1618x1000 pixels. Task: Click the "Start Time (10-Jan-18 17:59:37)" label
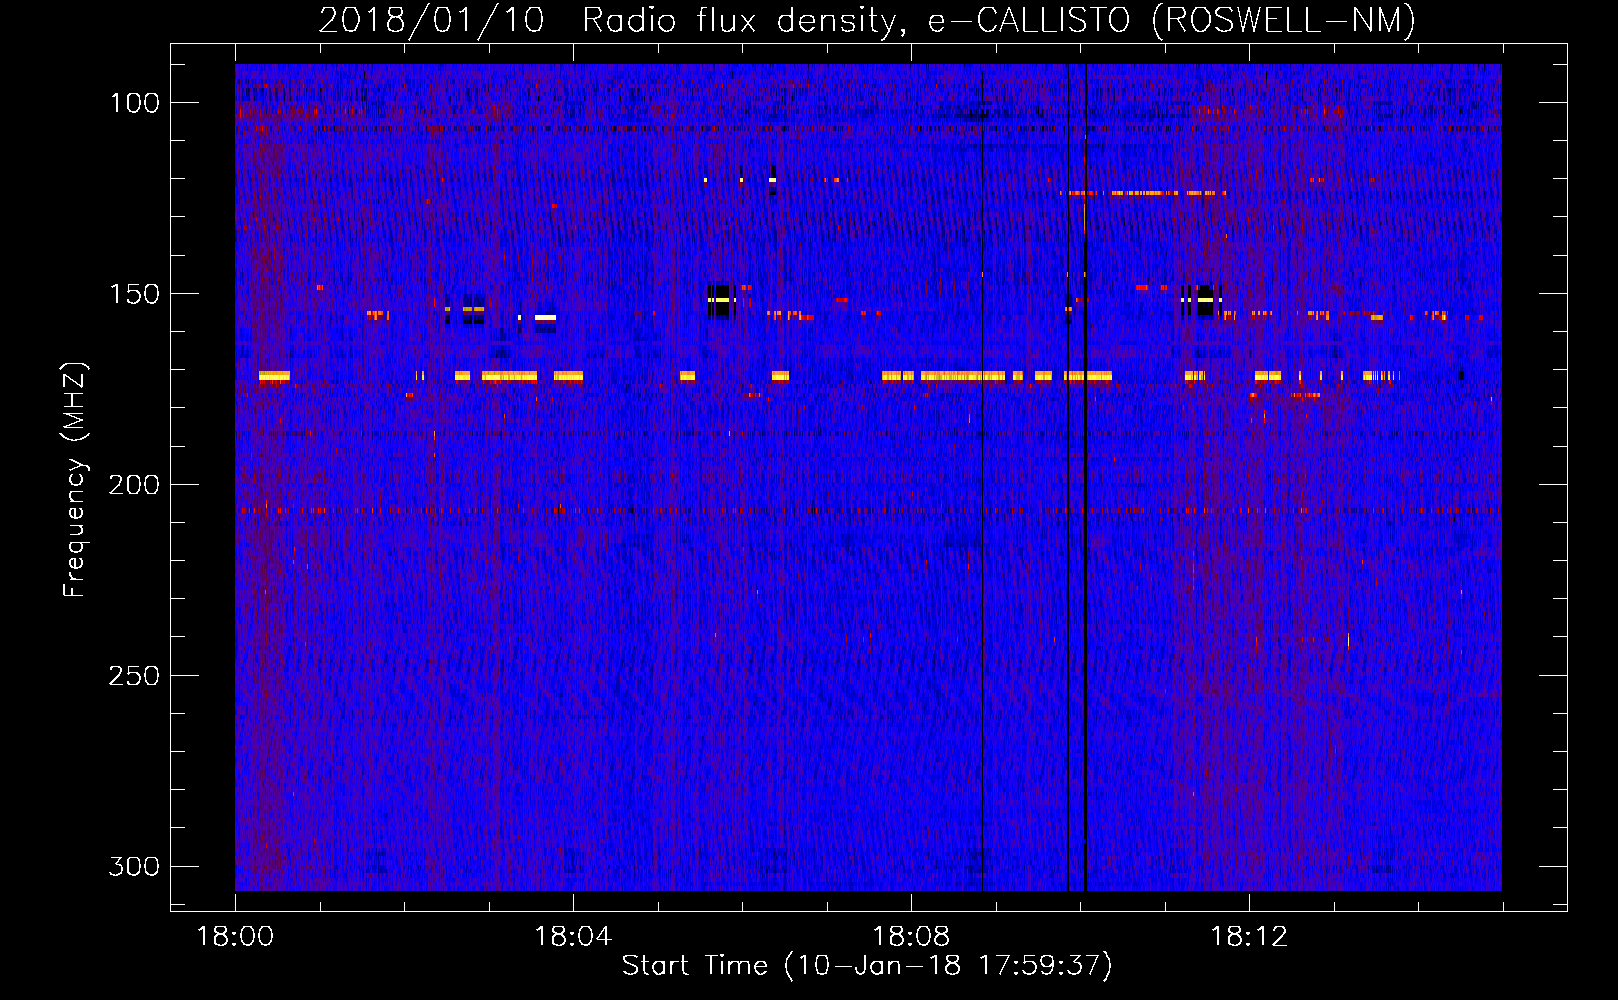[x=867, y=966]
